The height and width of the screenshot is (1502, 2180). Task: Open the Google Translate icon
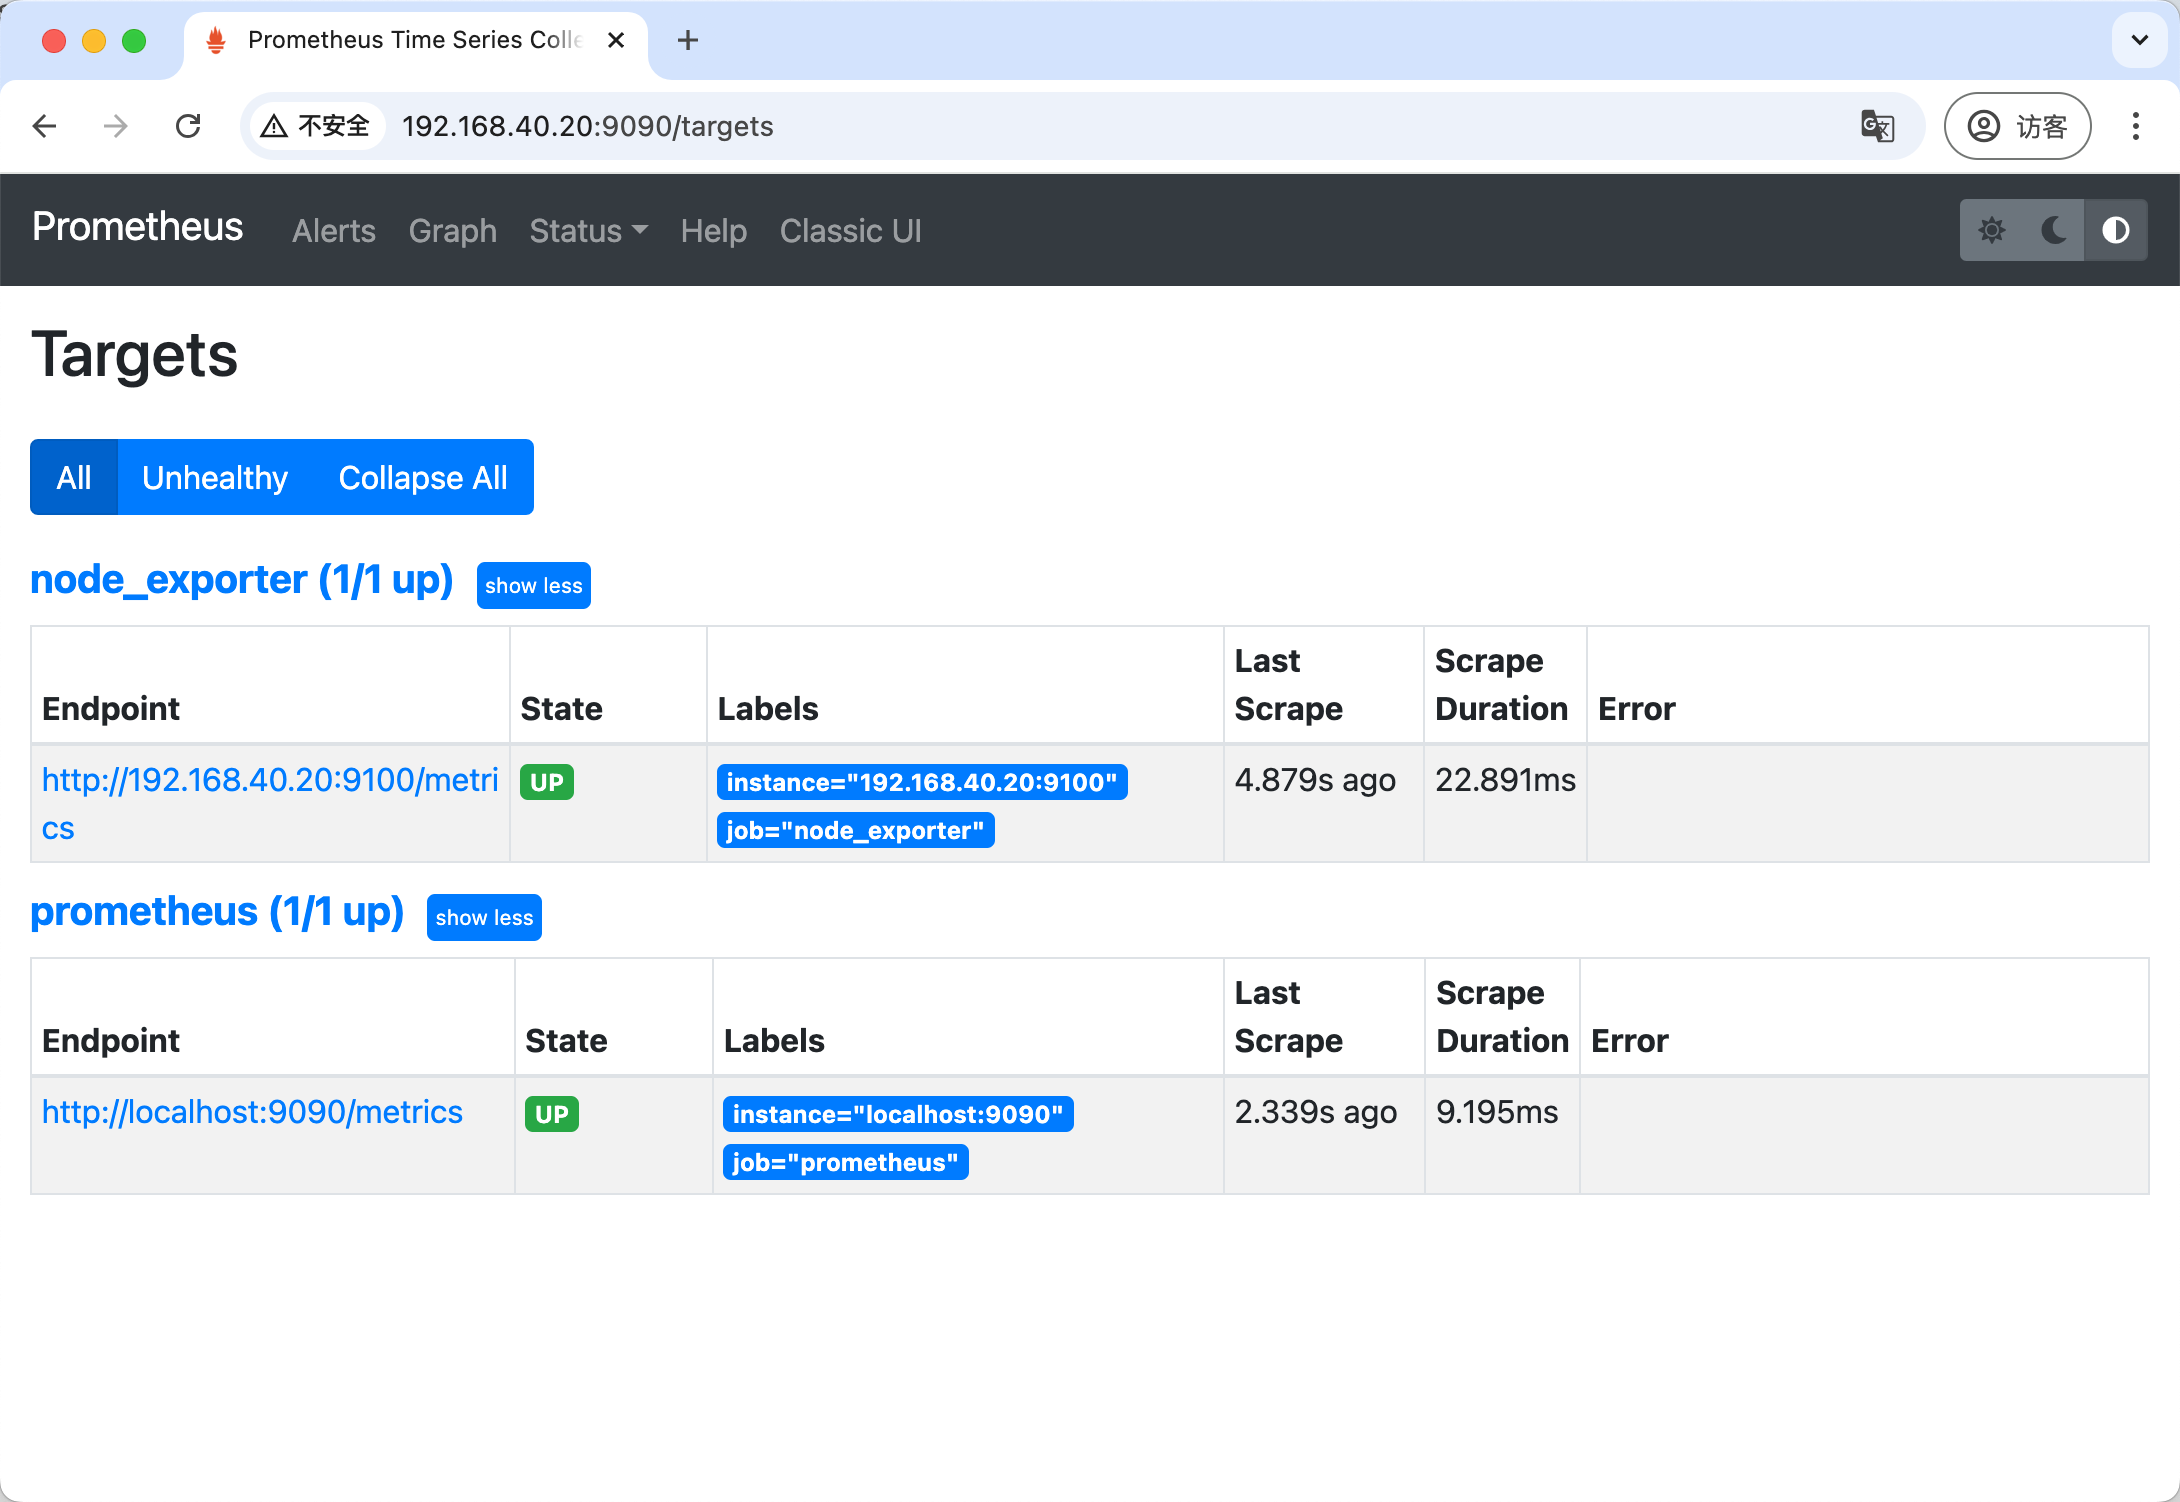[x=1876, y=126]
